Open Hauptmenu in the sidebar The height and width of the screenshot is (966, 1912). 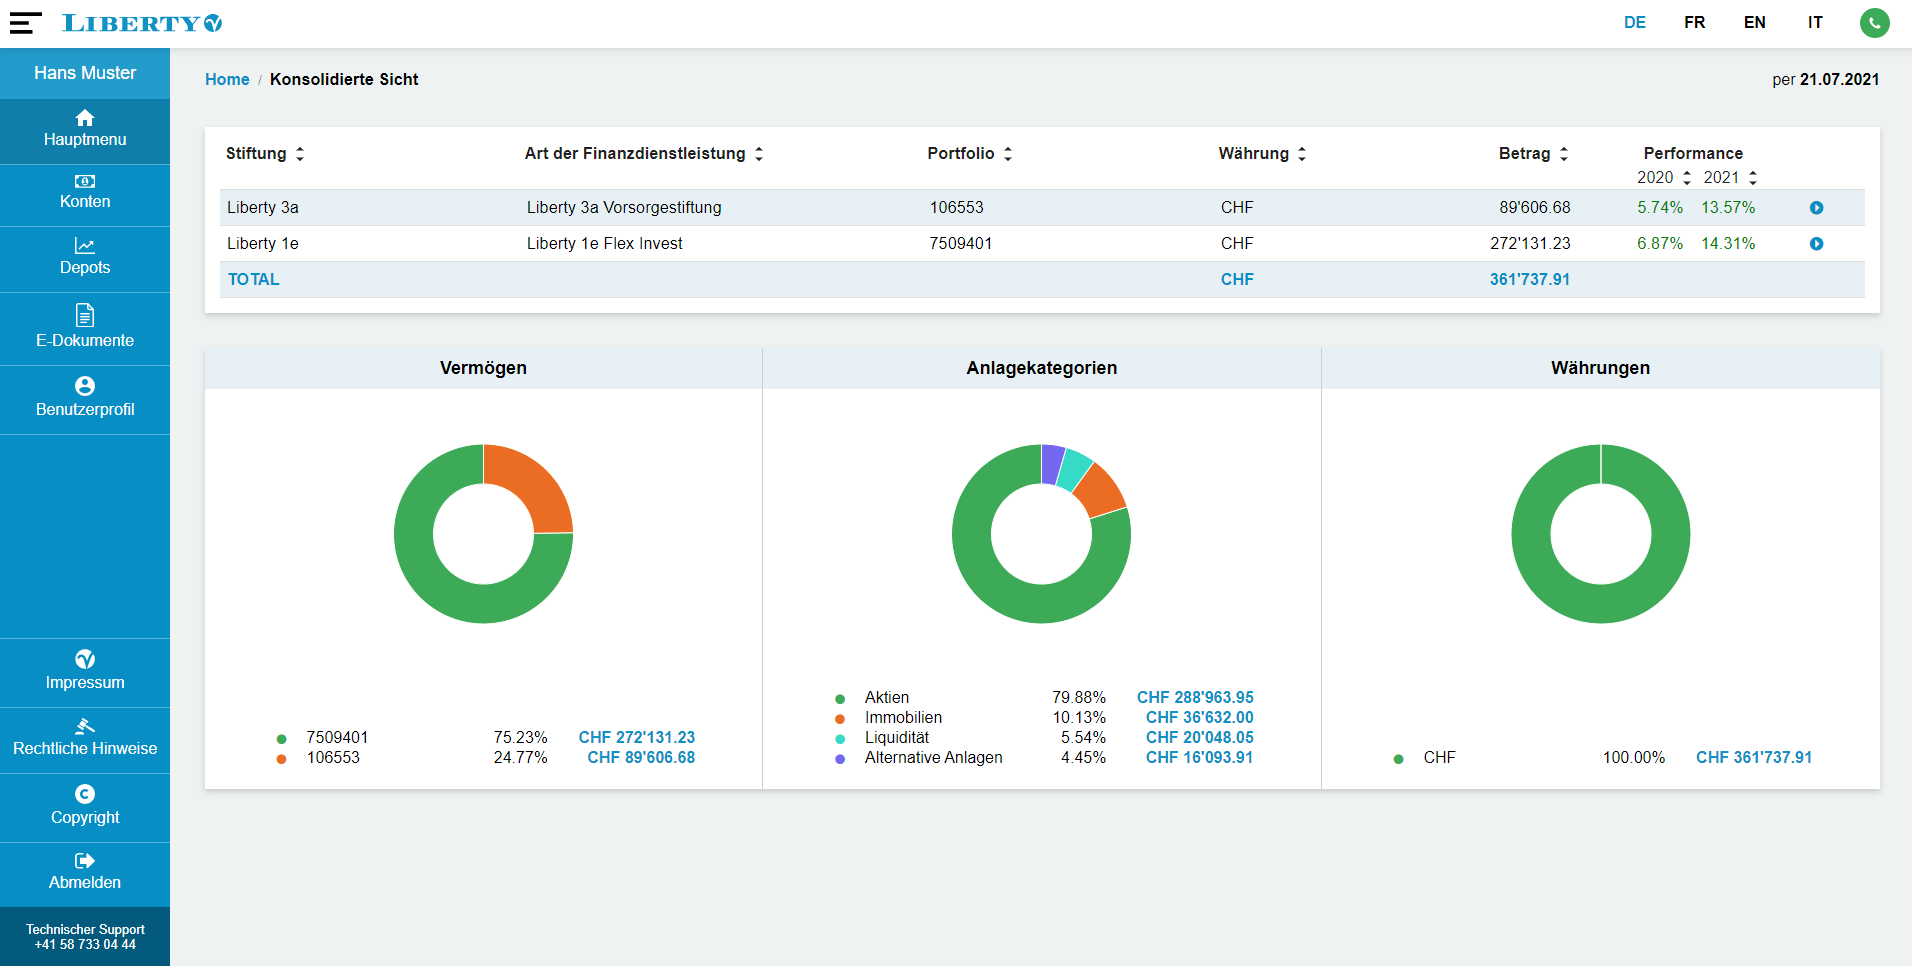coord(85,131)
